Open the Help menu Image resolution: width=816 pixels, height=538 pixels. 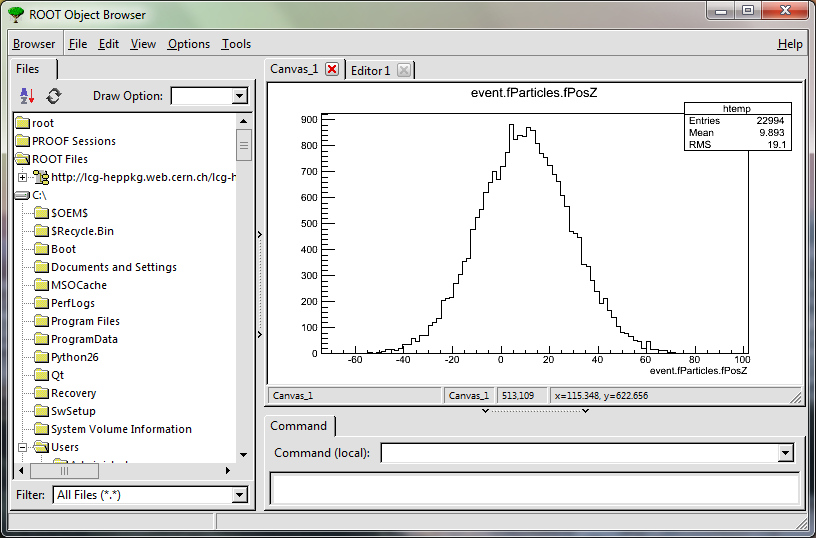(x=789, y=44)
